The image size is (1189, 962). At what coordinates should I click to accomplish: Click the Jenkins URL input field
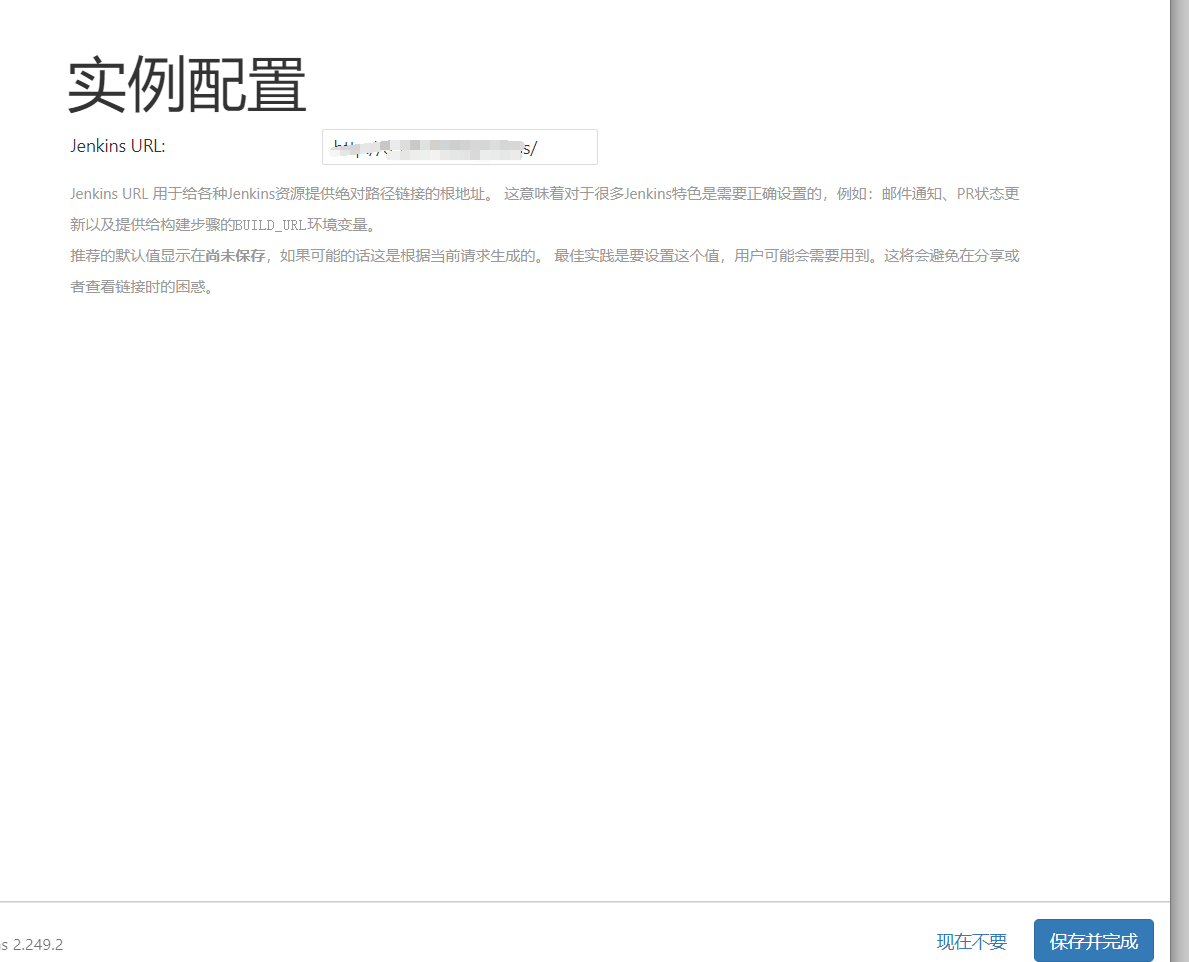(460, 147)
